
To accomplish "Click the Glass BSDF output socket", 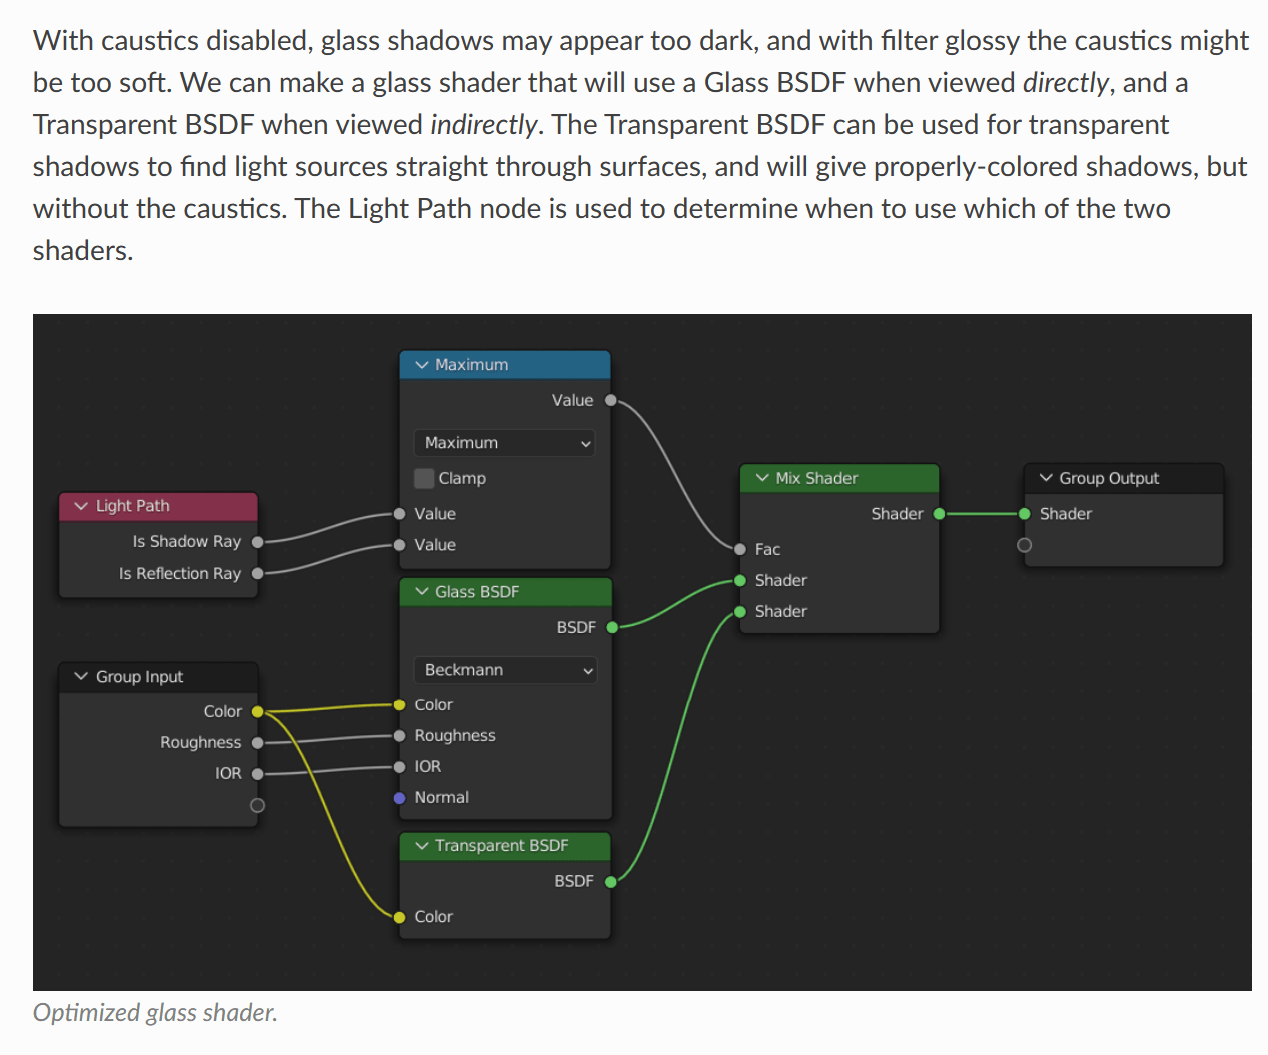I will point(611,627).
